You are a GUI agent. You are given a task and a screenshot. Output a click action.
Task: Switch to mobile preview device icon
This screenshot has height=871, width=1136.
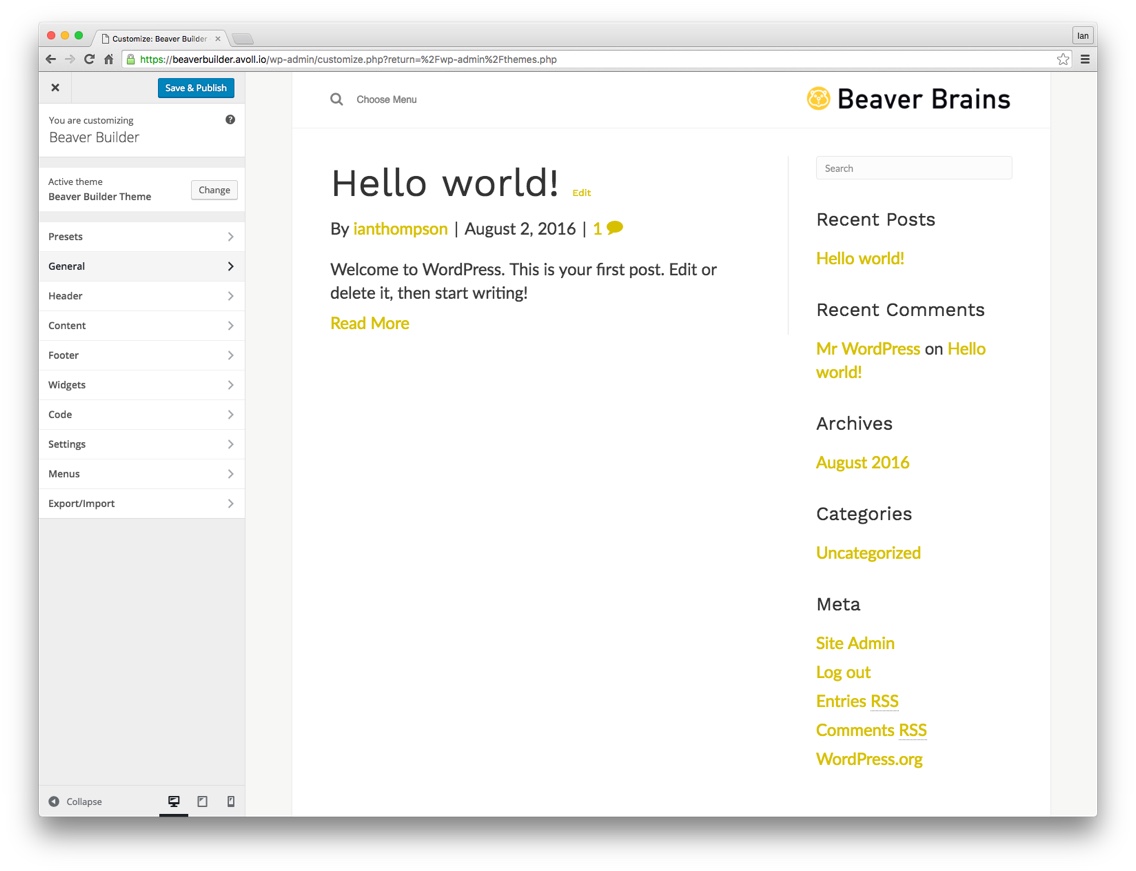point(231,801)
